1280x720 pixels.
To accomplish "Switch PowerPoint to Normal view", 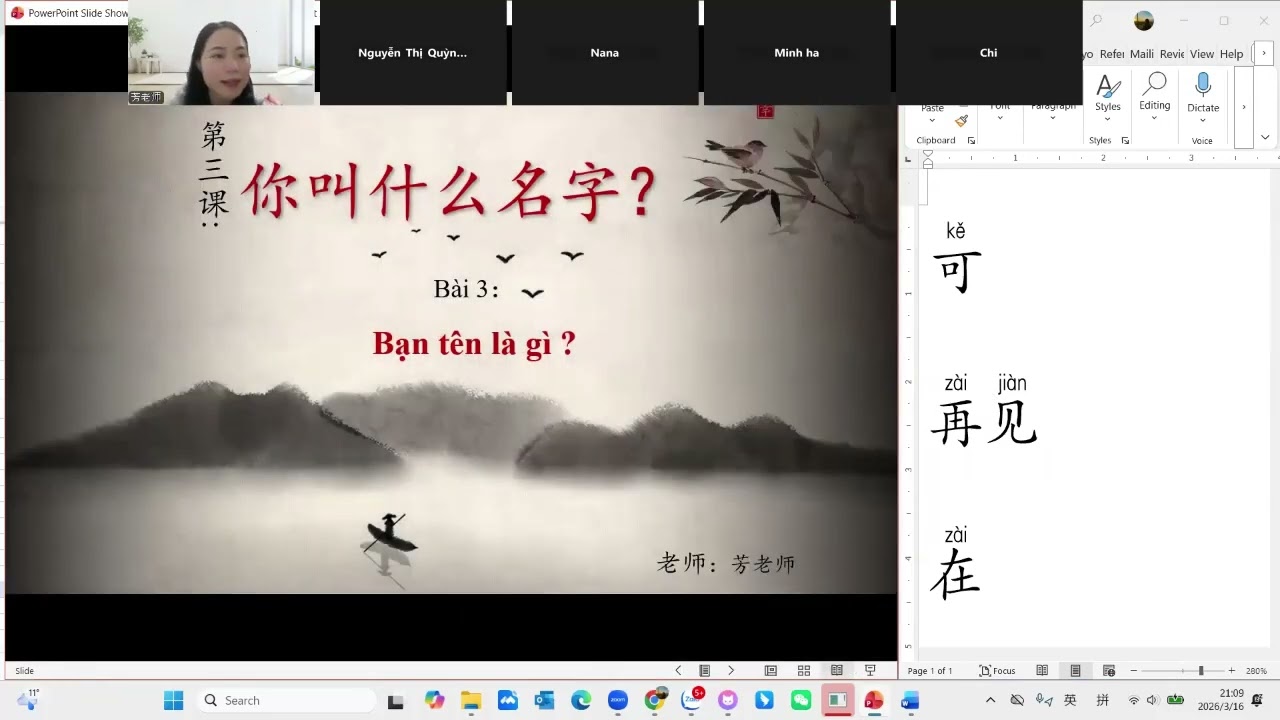I will [770, 670].
